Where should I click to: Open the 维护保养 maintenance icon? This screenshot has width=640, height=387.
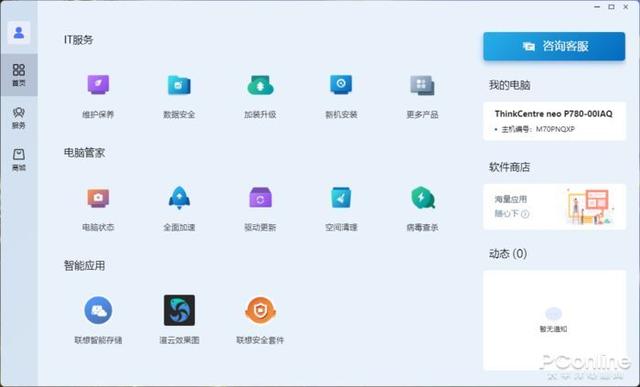click(98, 85)
